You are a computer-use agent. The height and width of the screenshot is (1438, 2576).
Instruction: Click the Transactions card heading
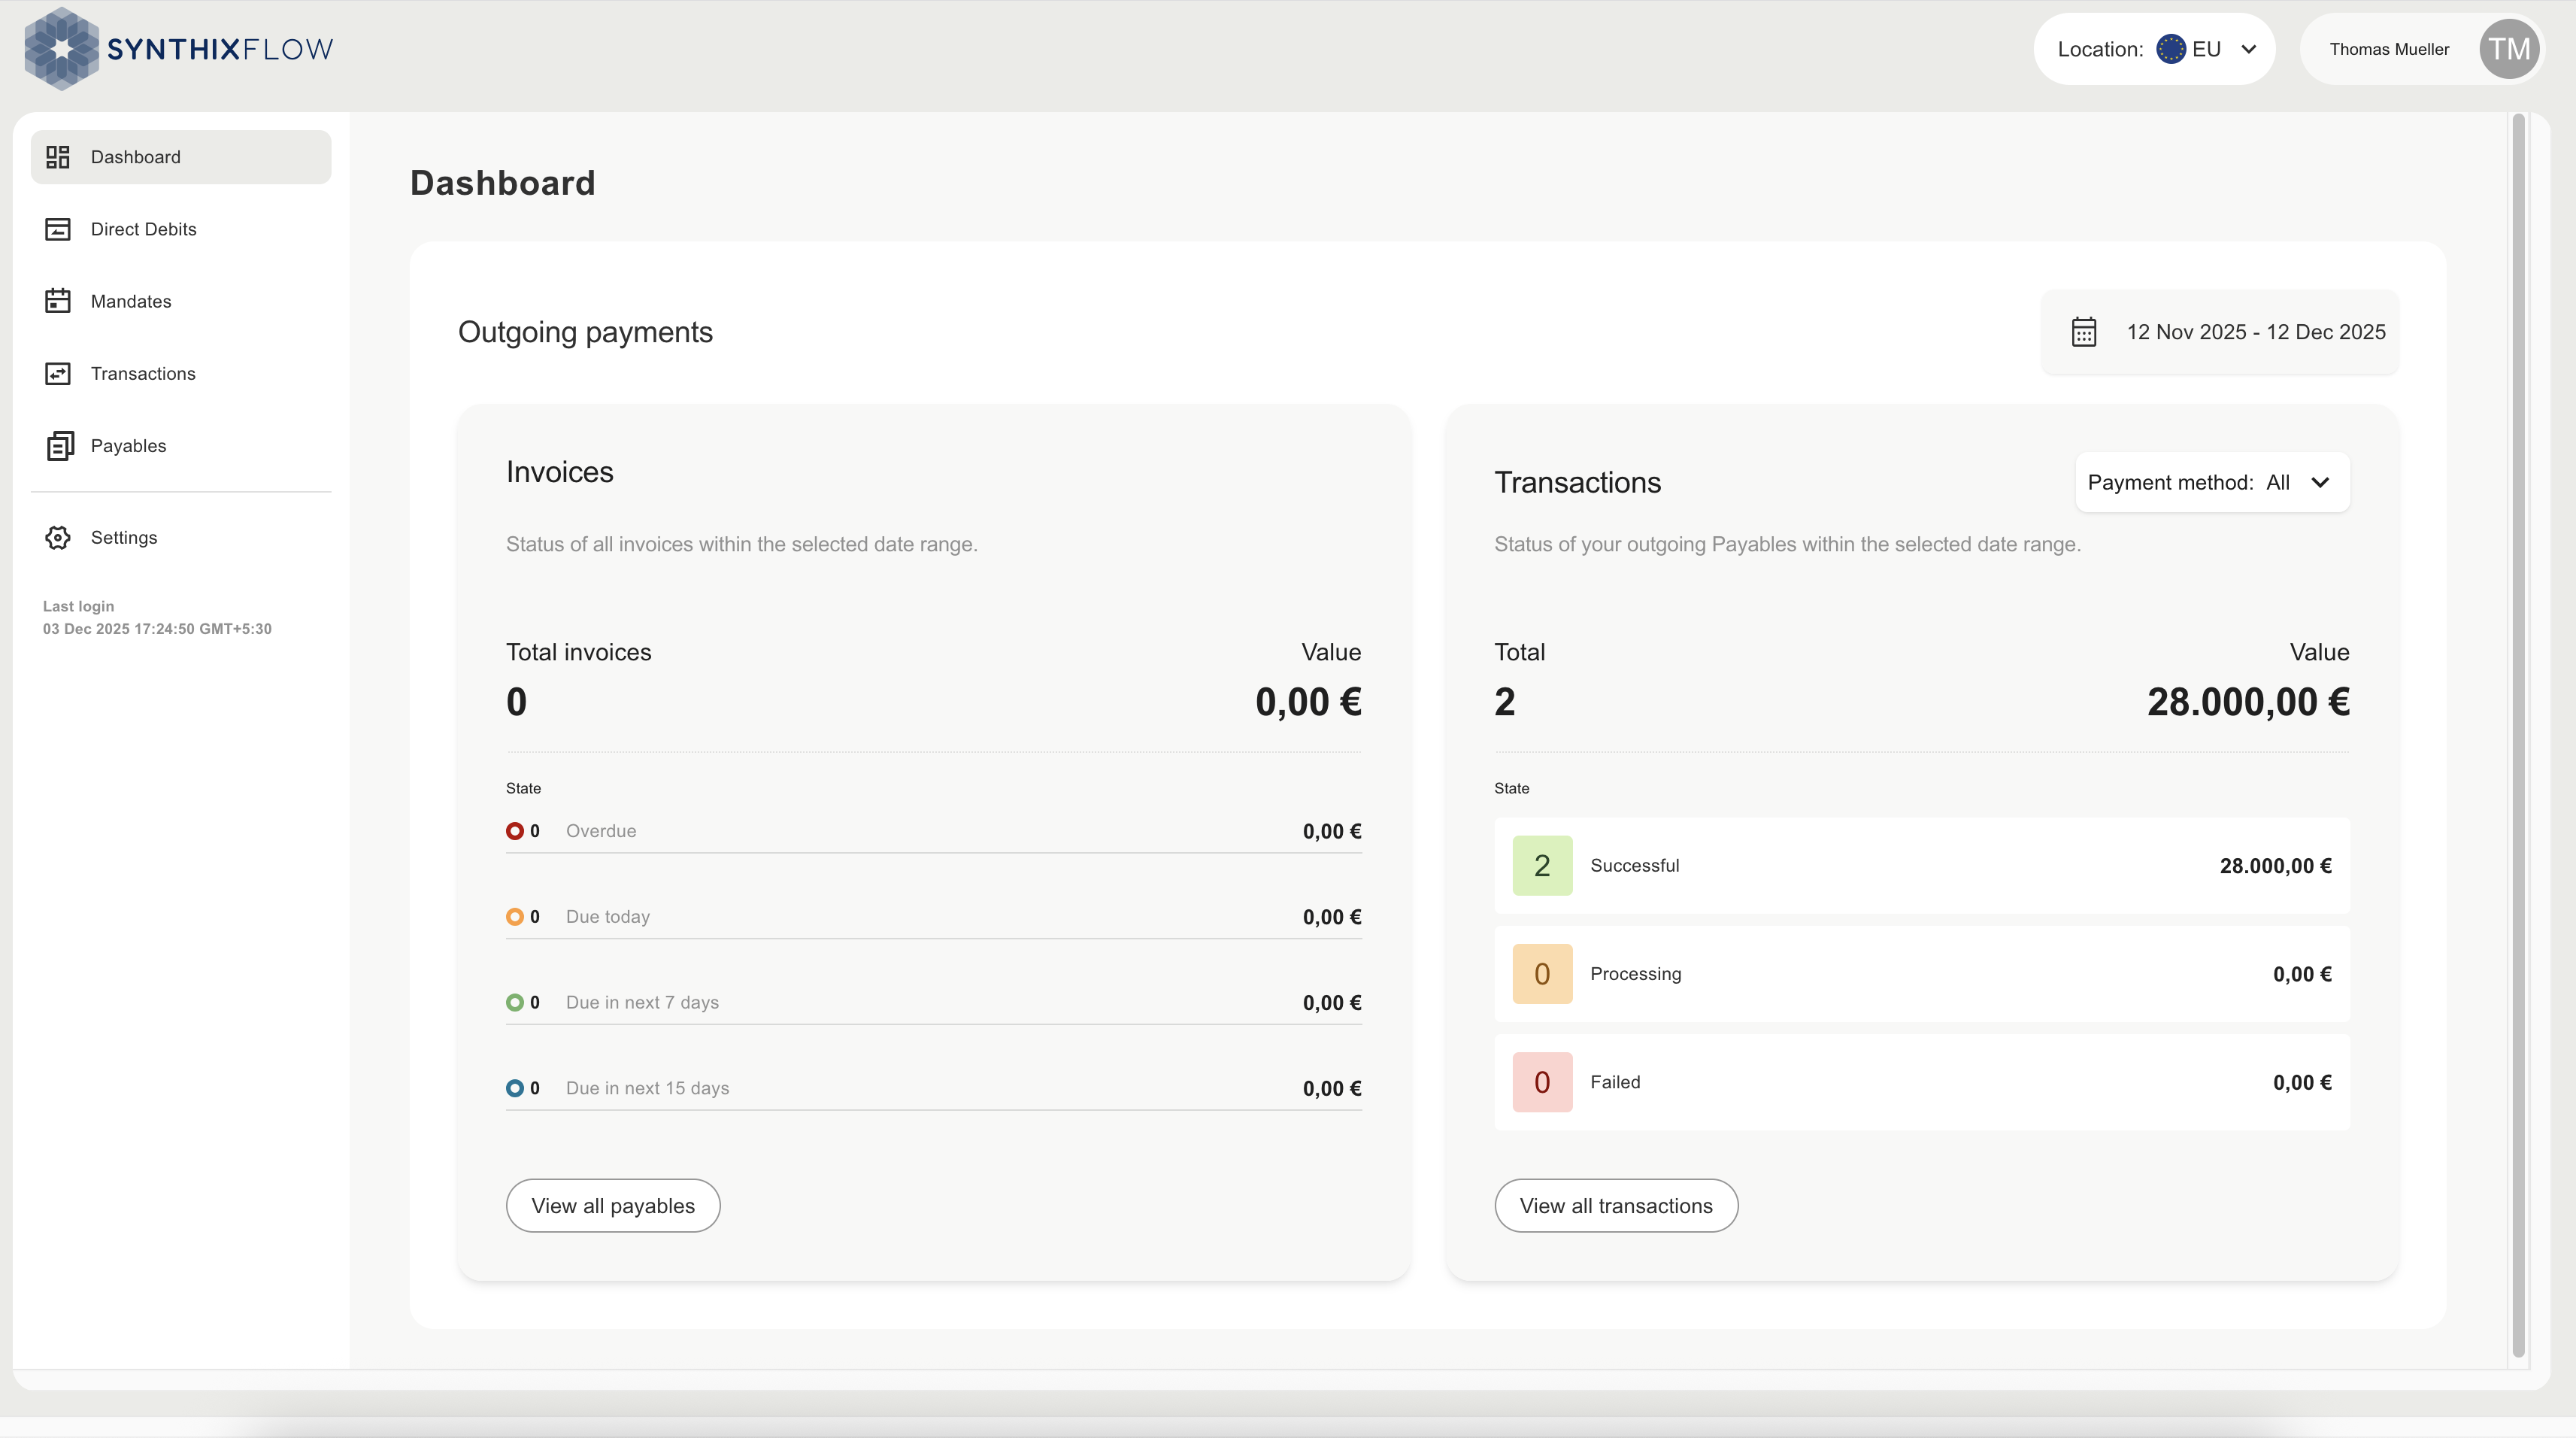[1577, 483]
